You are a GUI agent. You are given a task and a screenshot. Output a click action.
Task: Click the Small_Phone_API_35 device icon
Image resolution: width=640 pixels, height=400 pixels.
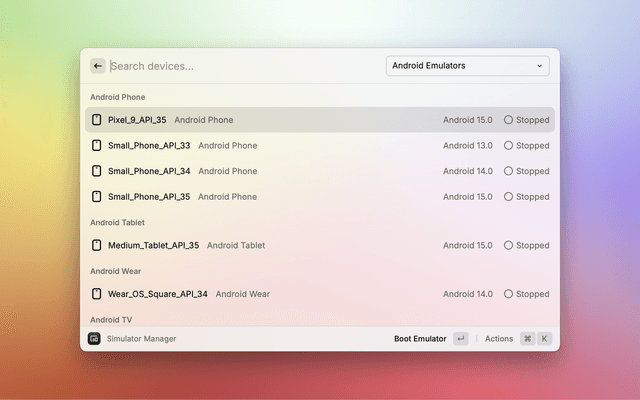pos(97,197)
